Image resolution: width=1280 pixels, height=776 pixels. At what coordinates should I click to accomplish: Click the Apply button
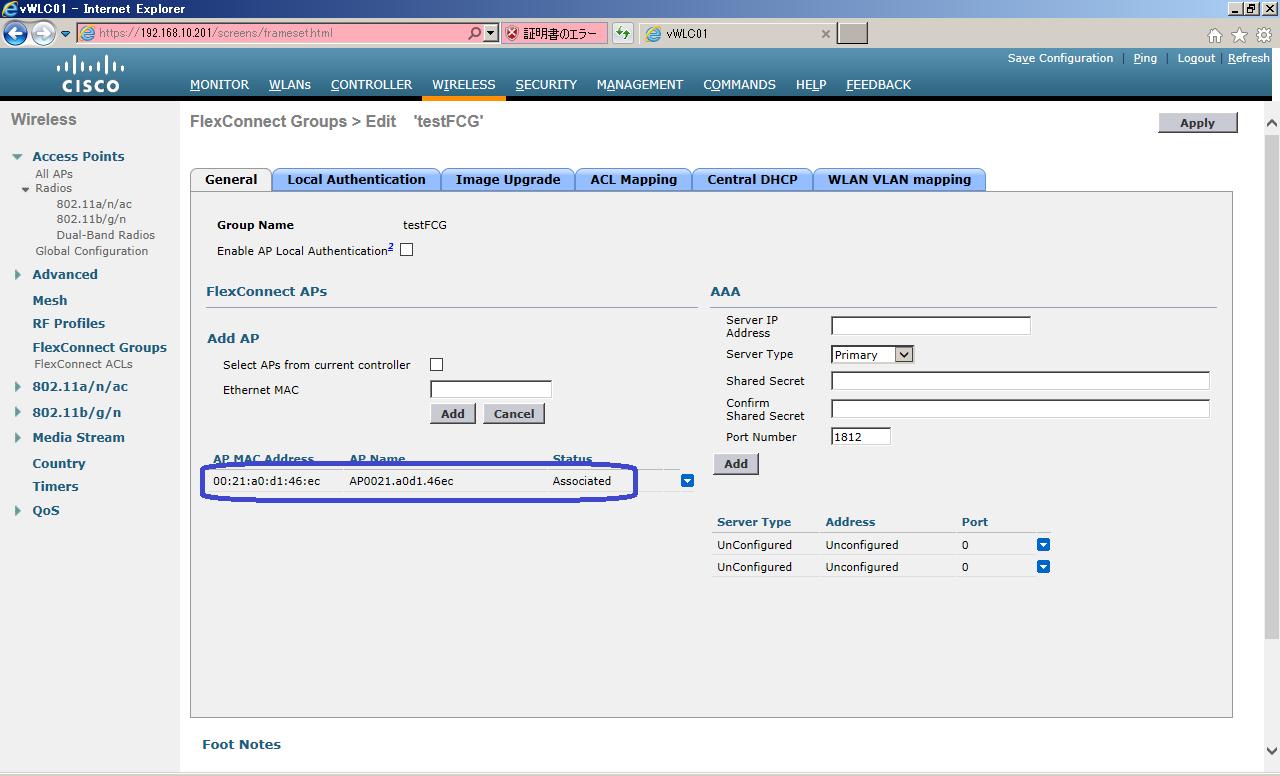tap(1197, 123)
